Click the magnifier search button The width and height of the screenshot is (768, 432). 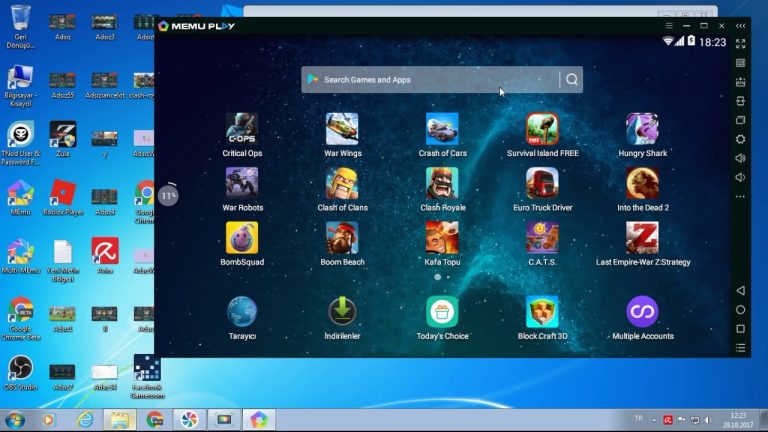tap(572, 79)
